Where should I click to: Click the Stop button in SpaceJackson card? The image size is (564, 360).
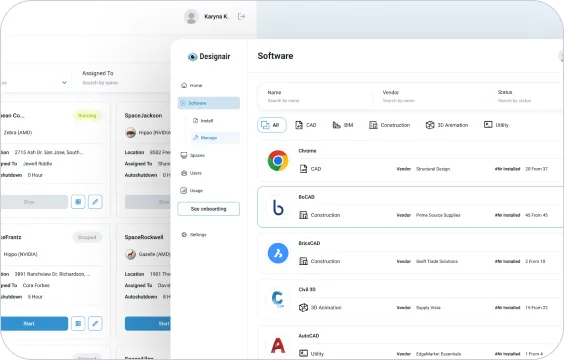pyautogui.click(x=148, y=202)
